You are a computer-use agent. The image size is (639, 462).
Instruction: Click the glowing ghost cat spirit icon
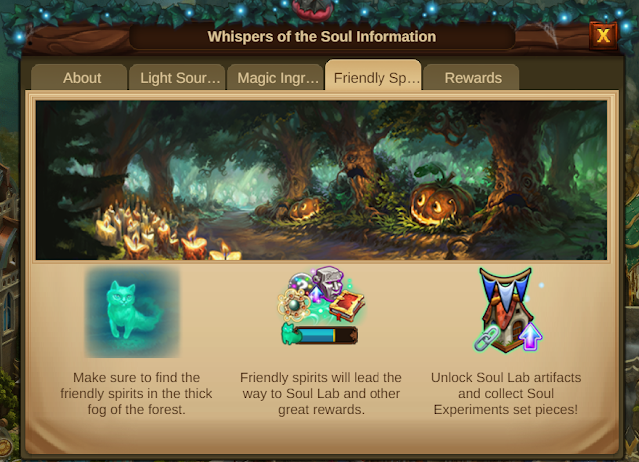[132, 312]
